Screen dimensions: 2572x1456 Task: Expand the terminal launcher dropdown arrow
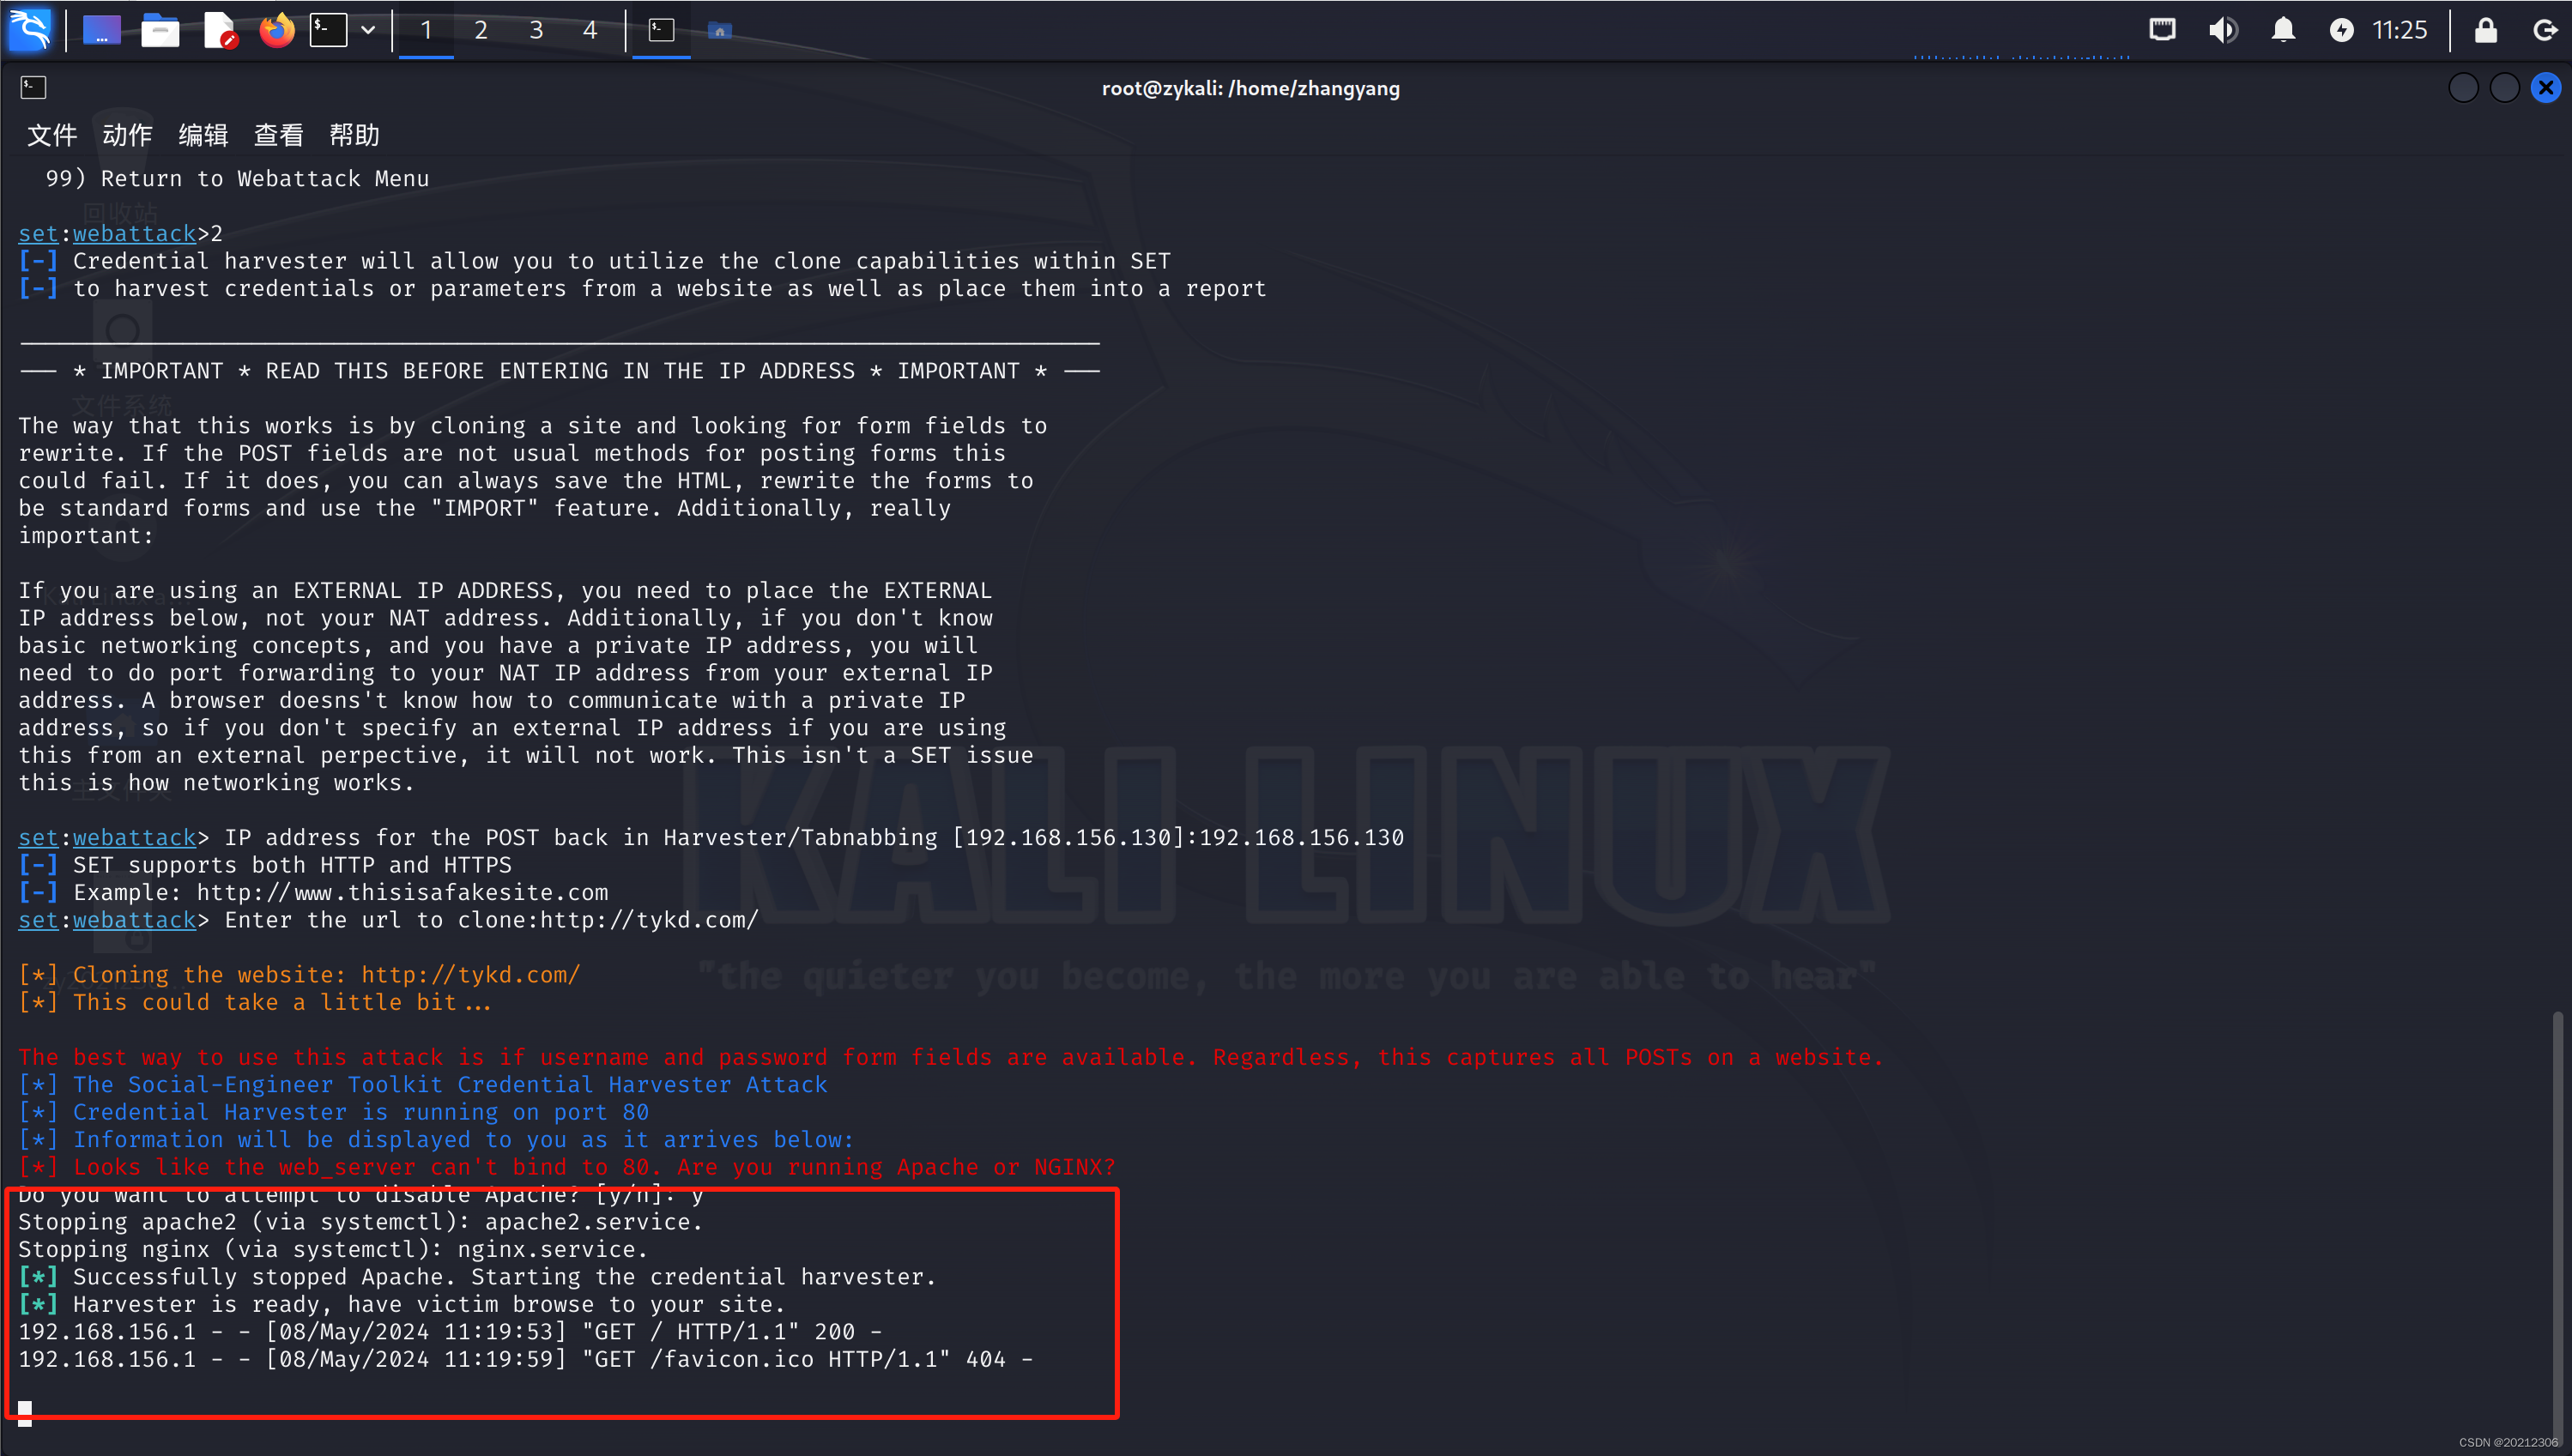pyautogui.click(x=368, y=30)
